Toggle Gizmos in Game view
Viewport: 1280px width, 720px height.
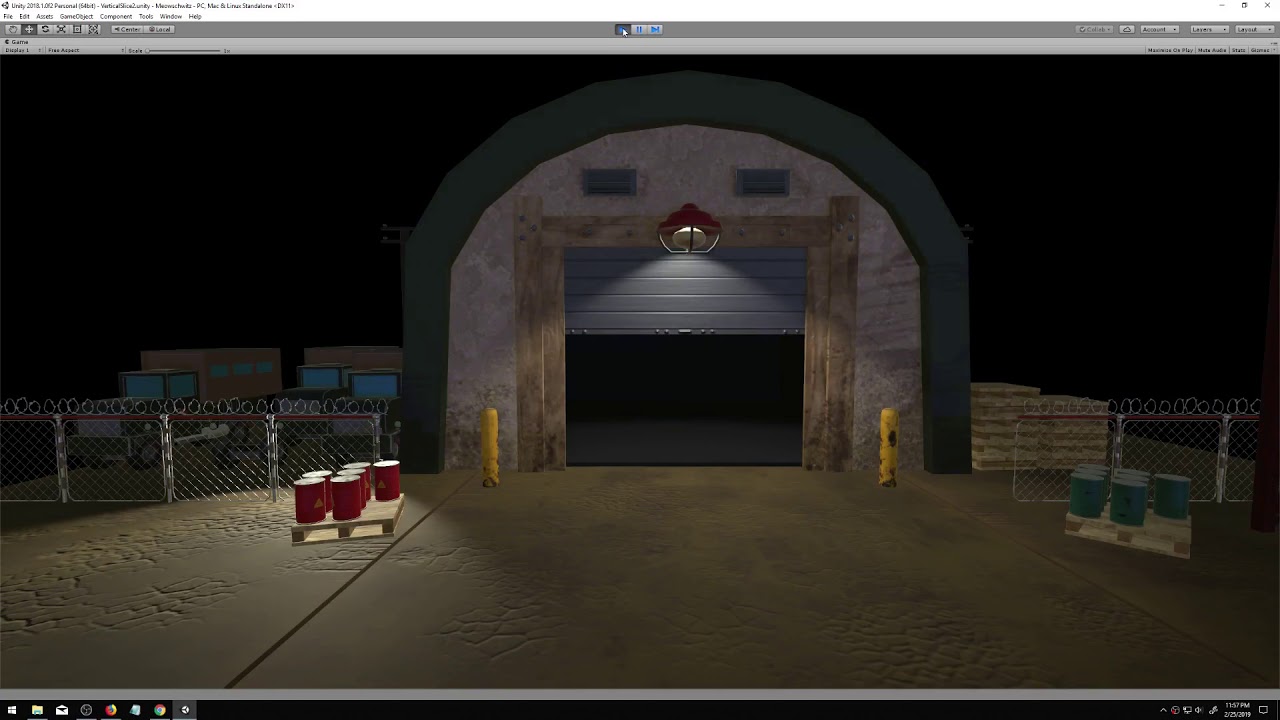pyautogui.click(x=1258, y=50)
